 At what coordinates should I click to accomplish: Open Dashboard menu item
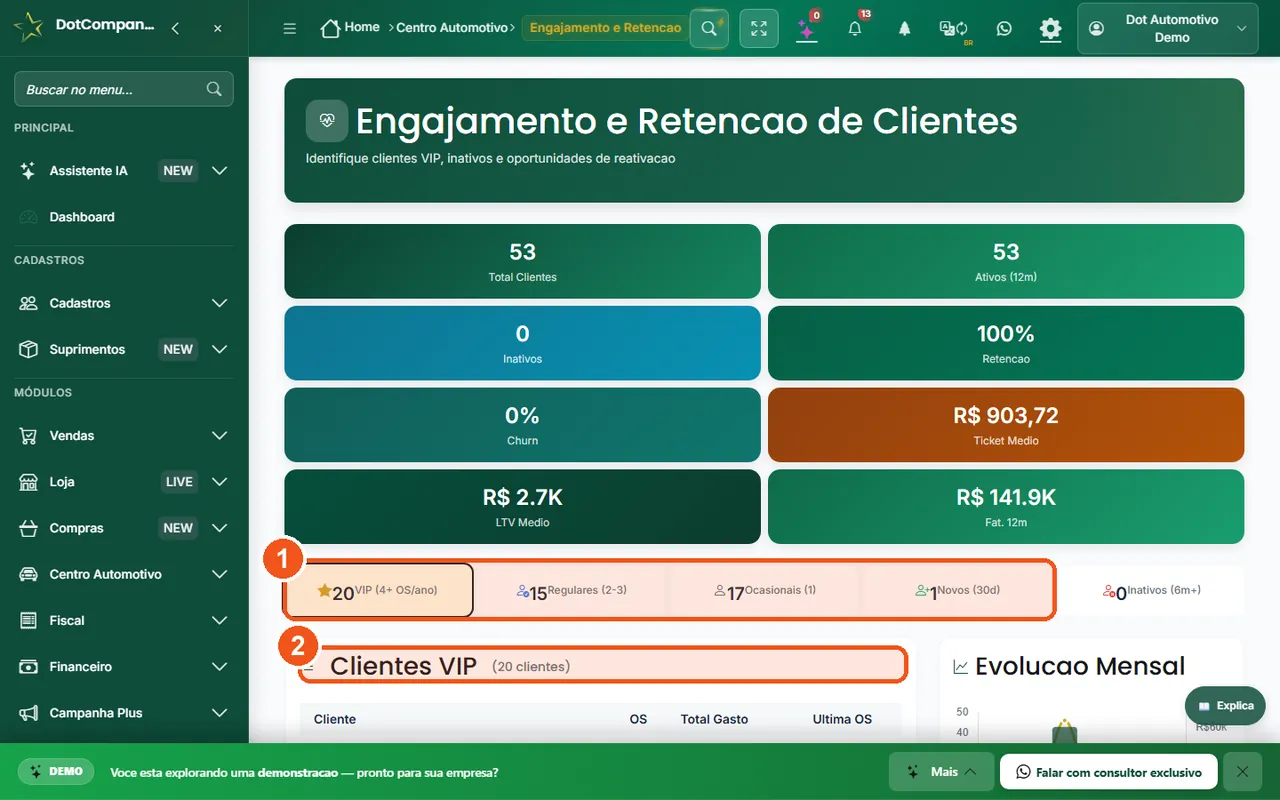coord(125,217)
